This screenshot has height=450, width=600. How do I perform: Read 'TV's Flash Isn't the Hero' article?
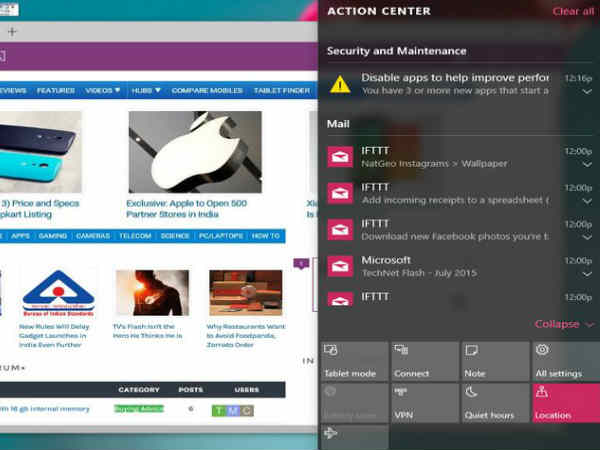(147, 331)
